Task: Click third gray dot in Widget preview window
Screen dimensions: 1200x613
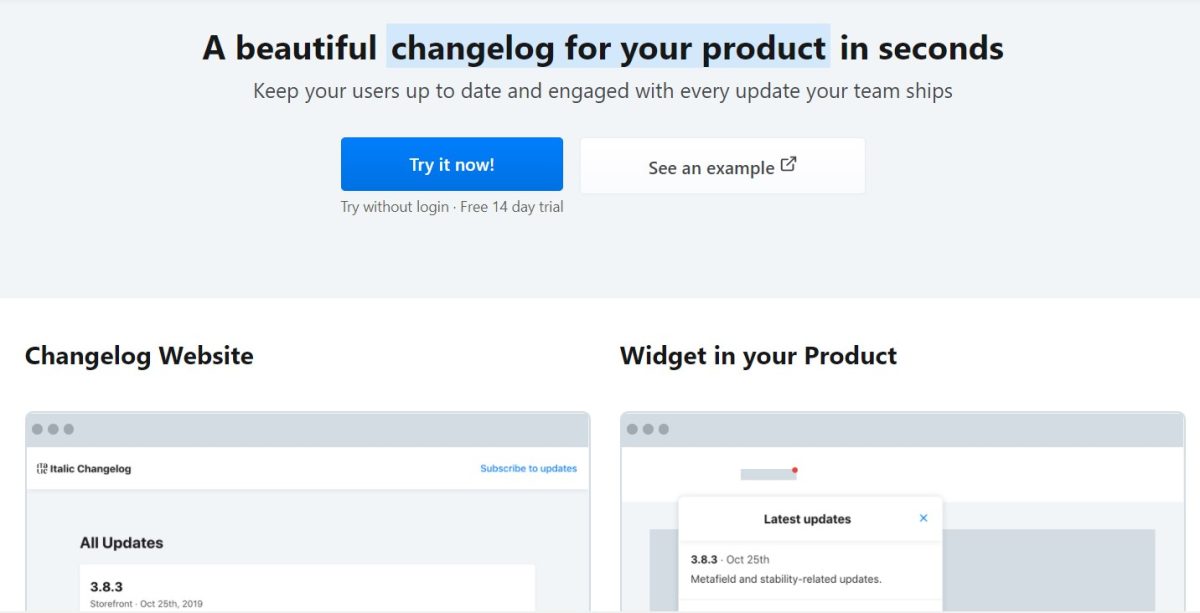Action: 663,429
